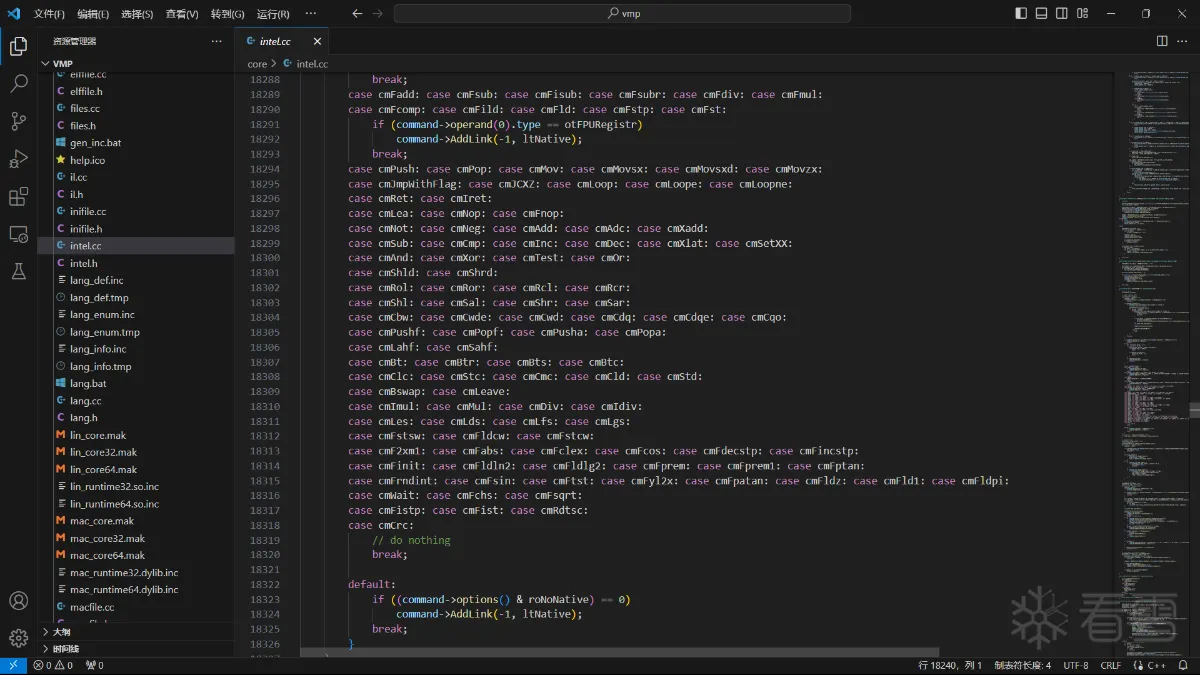Go back with the left arrow
The height and width of the screenshot is (675, 1200).
click(x=357, y=14)
